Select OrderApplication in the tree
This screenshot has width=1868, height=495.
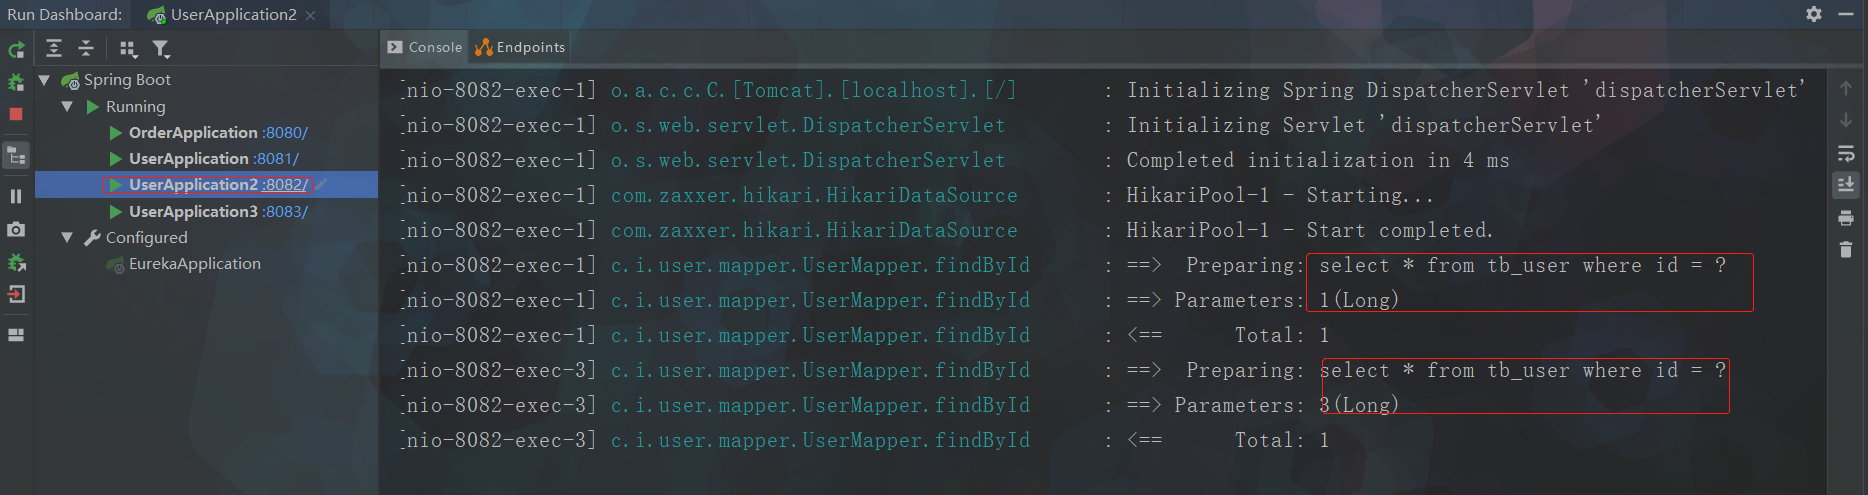click(193, 133)
